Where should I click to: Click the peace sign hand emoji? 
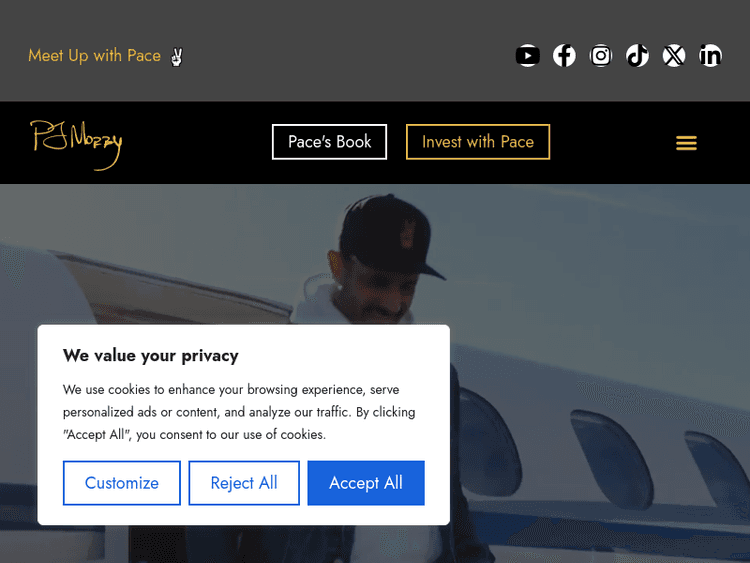177,56
